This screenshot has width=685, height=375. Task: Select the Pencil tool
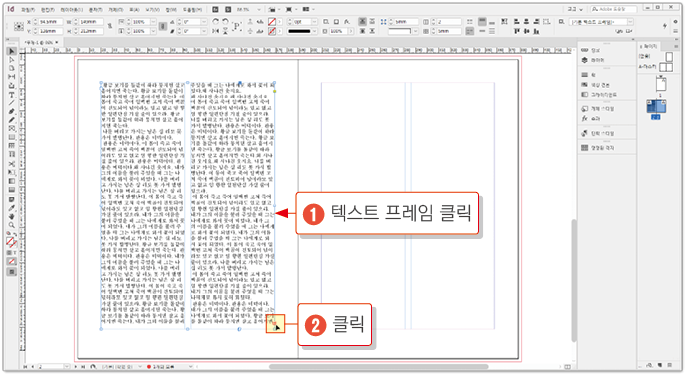click(12, 120)
